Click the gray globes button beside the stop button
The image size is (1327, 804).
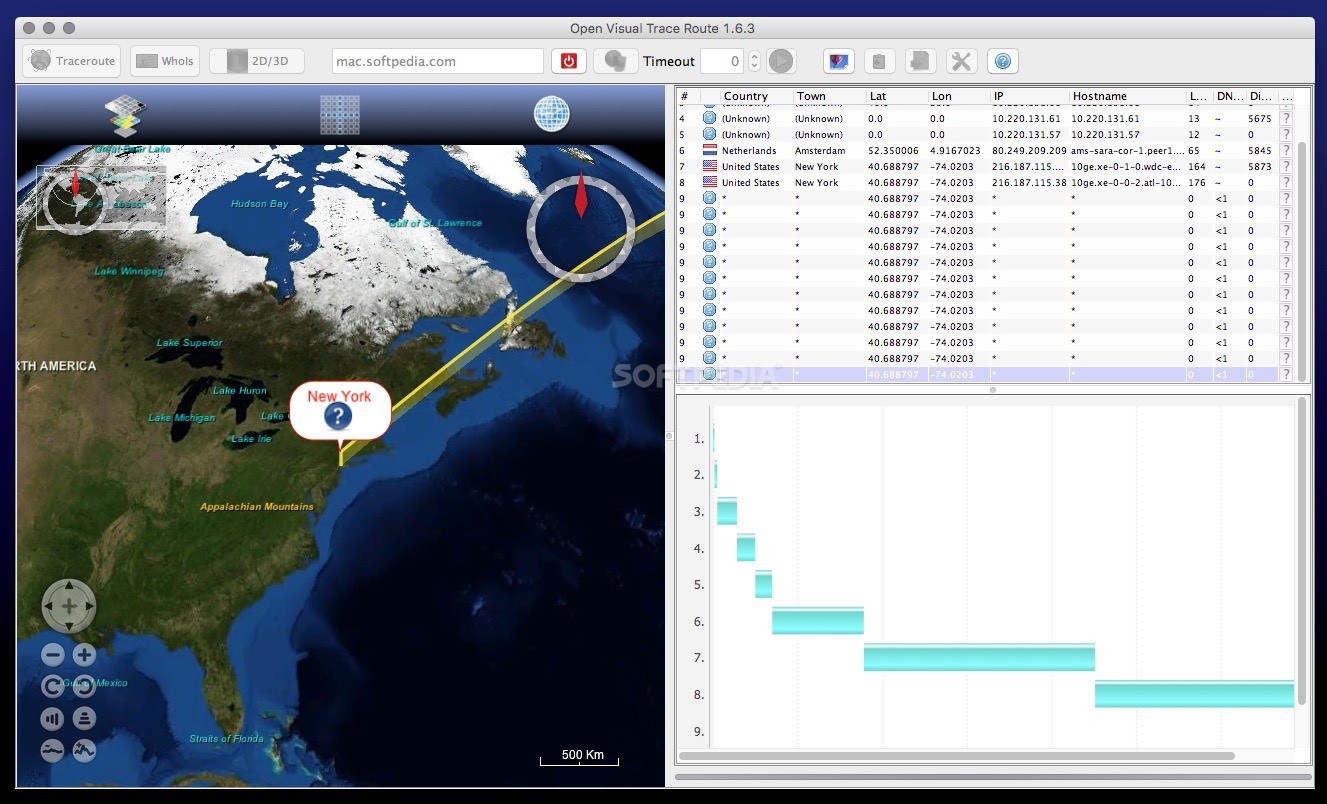[616, 61]
